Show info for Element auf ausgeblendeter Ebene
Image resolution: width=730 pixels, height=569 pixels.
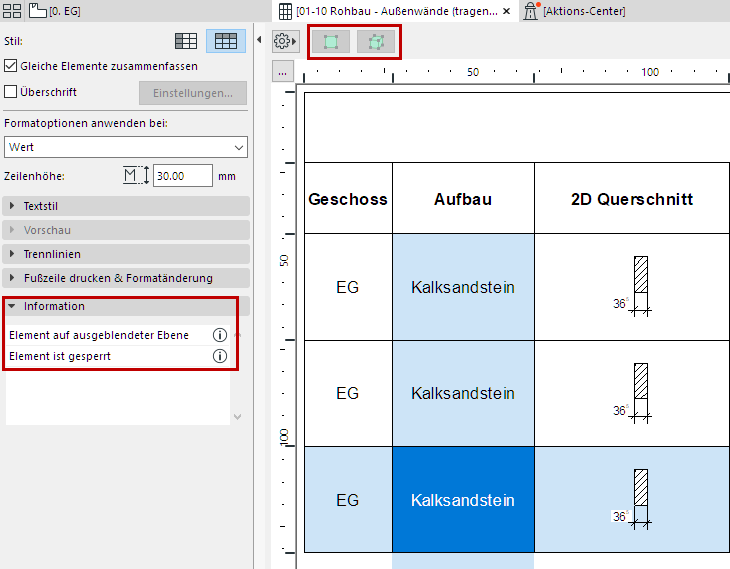[220, 335]
